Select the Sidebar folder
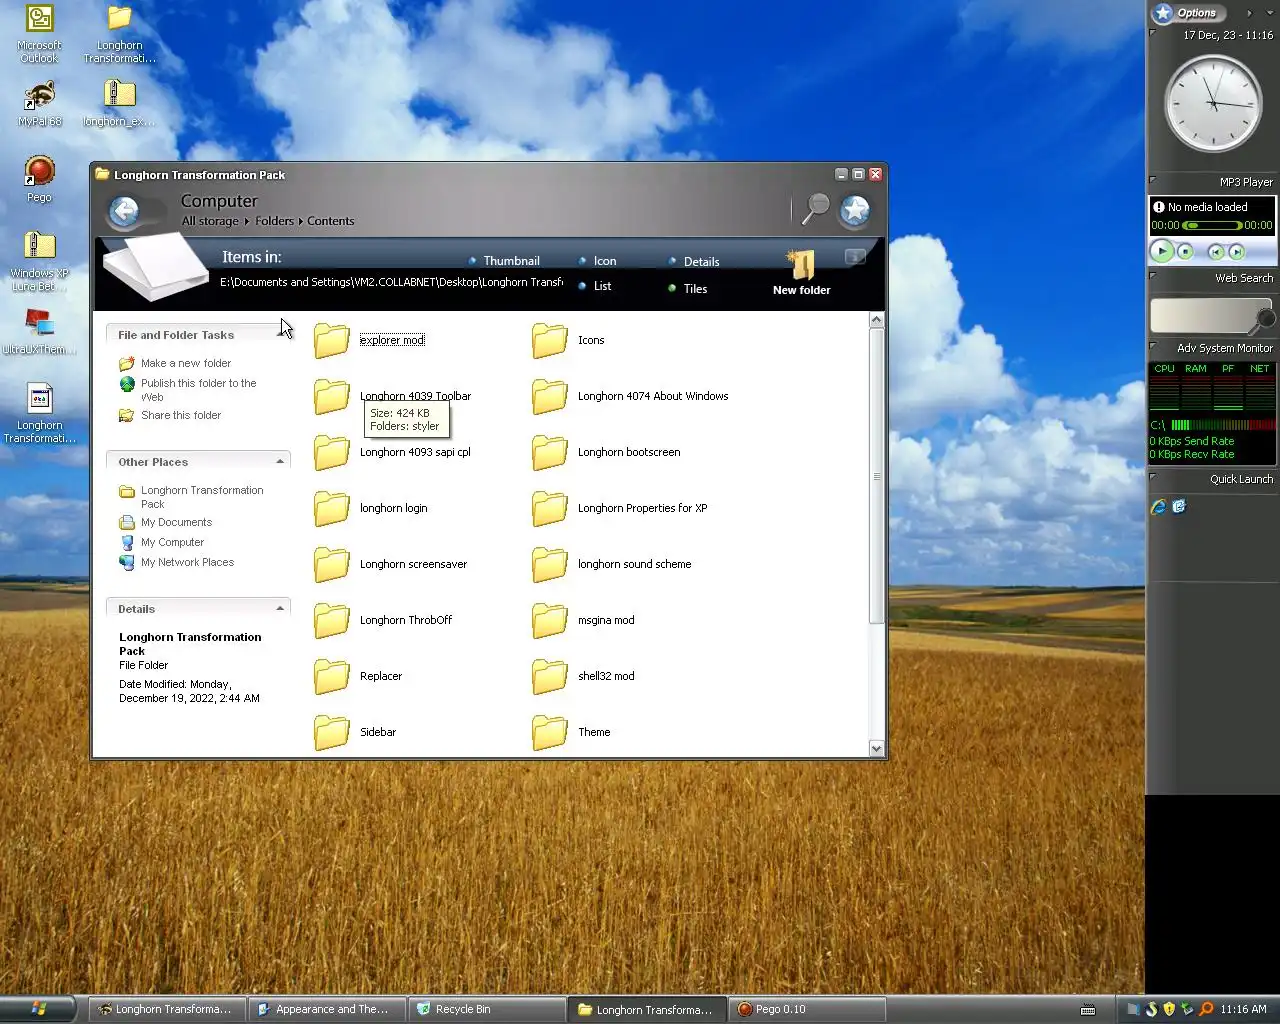 click(x=355, y=732)
